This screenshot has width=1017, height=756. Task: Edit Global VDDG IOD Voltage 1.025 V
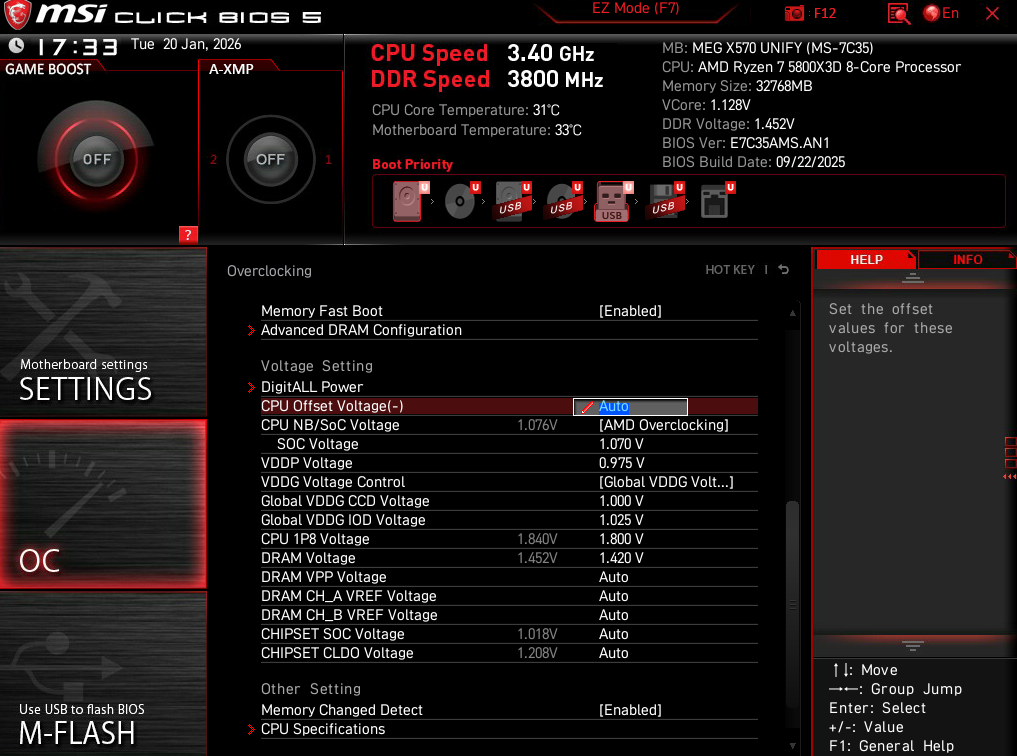621,521
